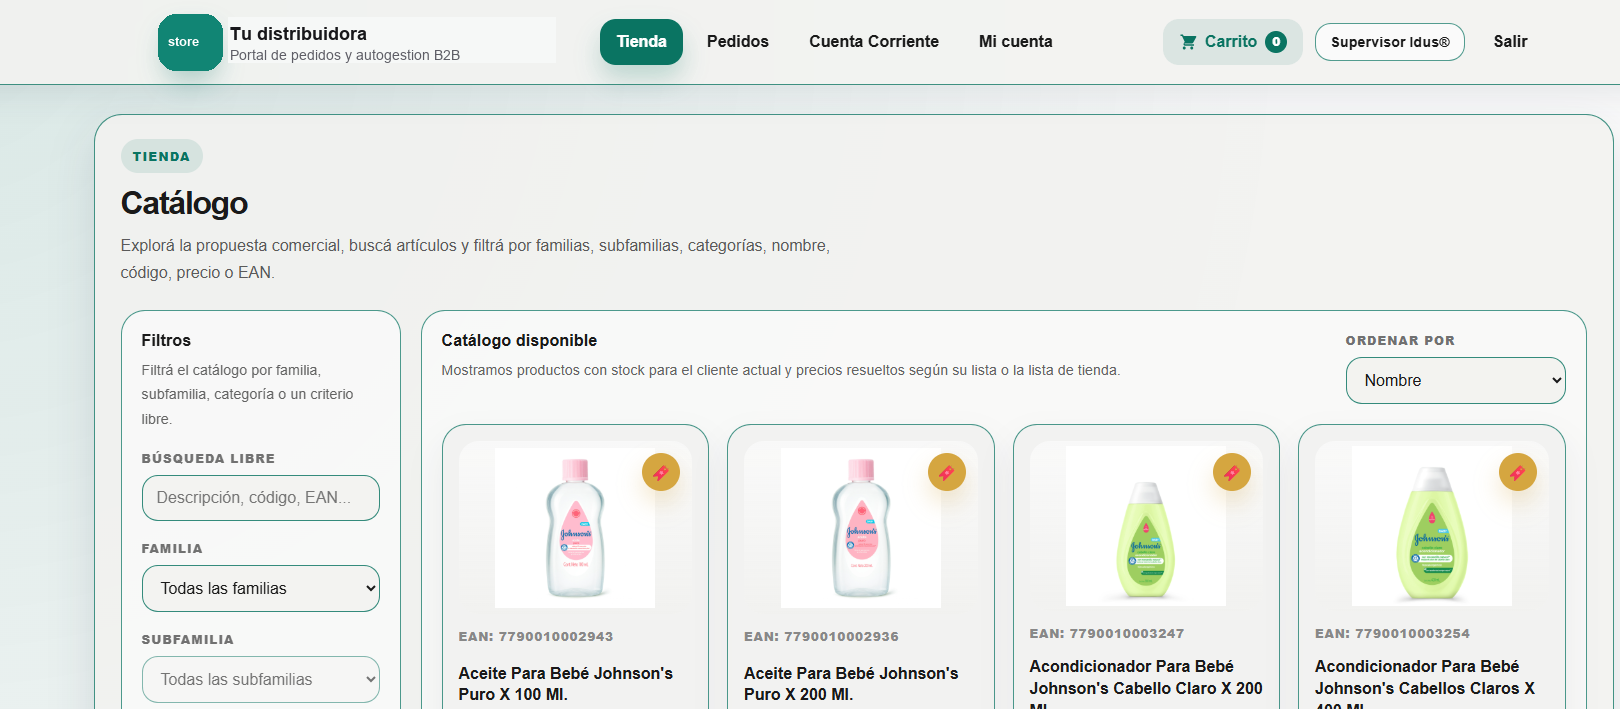Click promo tag icon on Aceite Puro X 100 Ml
The image size is (1620, 709).
tap(661, 472)
